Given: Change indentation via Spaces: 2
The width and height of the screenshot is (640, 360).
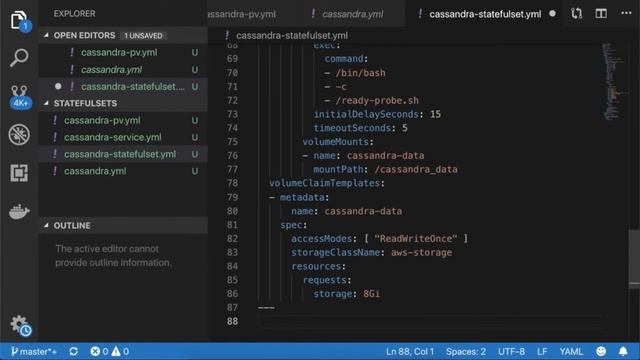Looking at the screenshot, I should (x=466, y=351).
